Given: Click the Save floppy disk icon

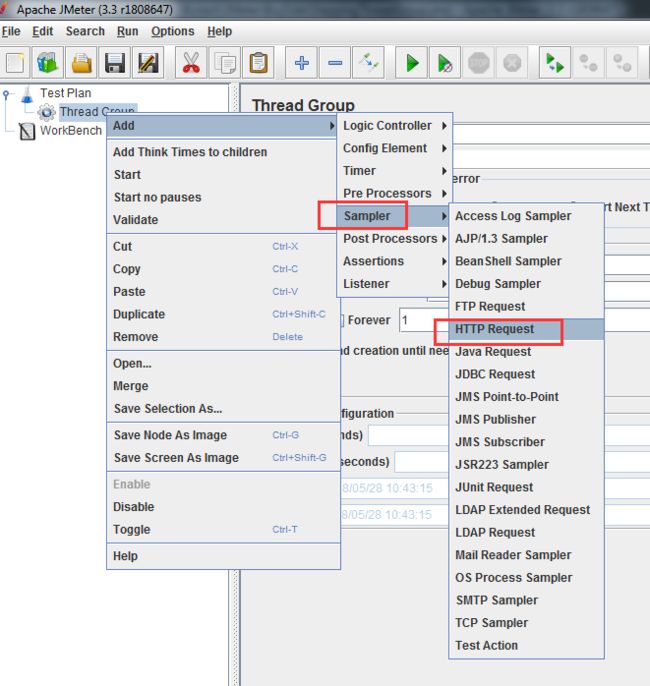Looking at the screenshot, I should pyautogui.click(x=115, y=63).
